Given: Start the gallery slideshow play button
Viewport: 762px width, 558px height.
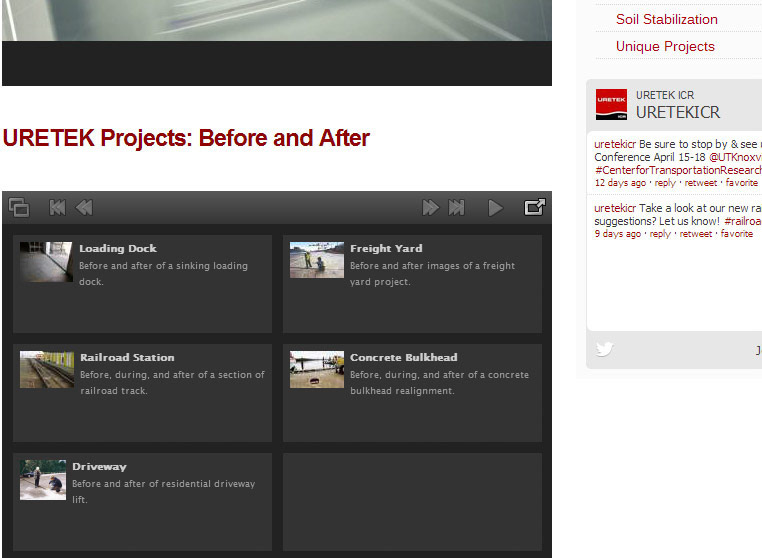Looking at the screenshot, I should point(495,208).
